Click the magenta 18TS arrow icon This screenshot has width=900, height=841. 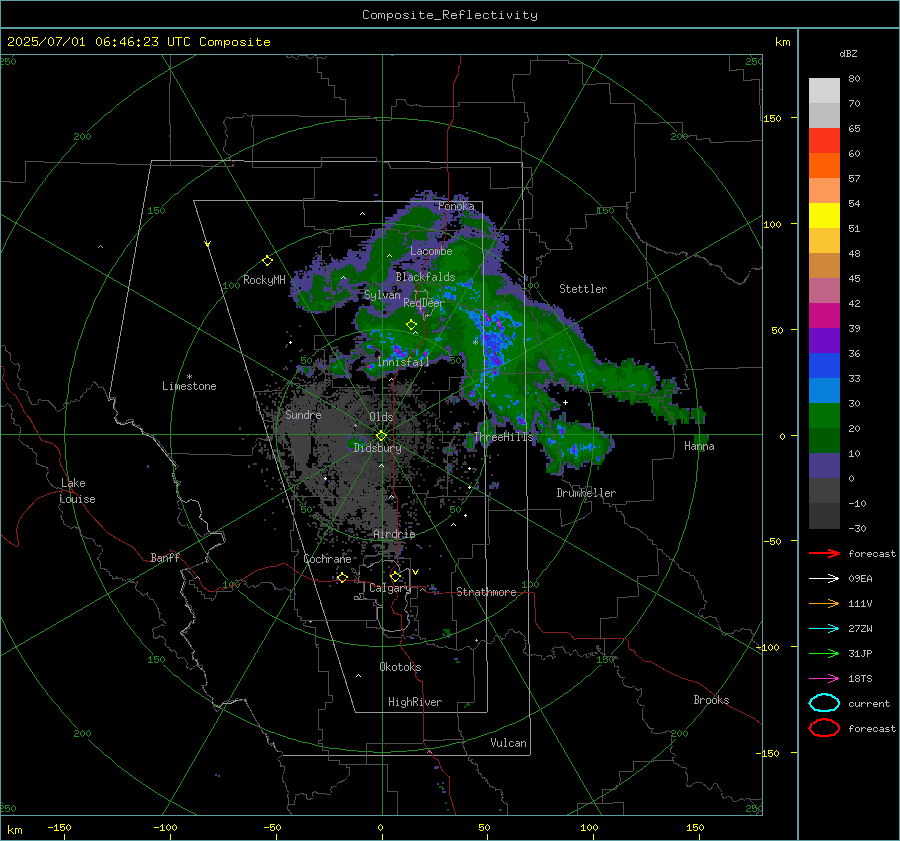click(x=824, y=679)
